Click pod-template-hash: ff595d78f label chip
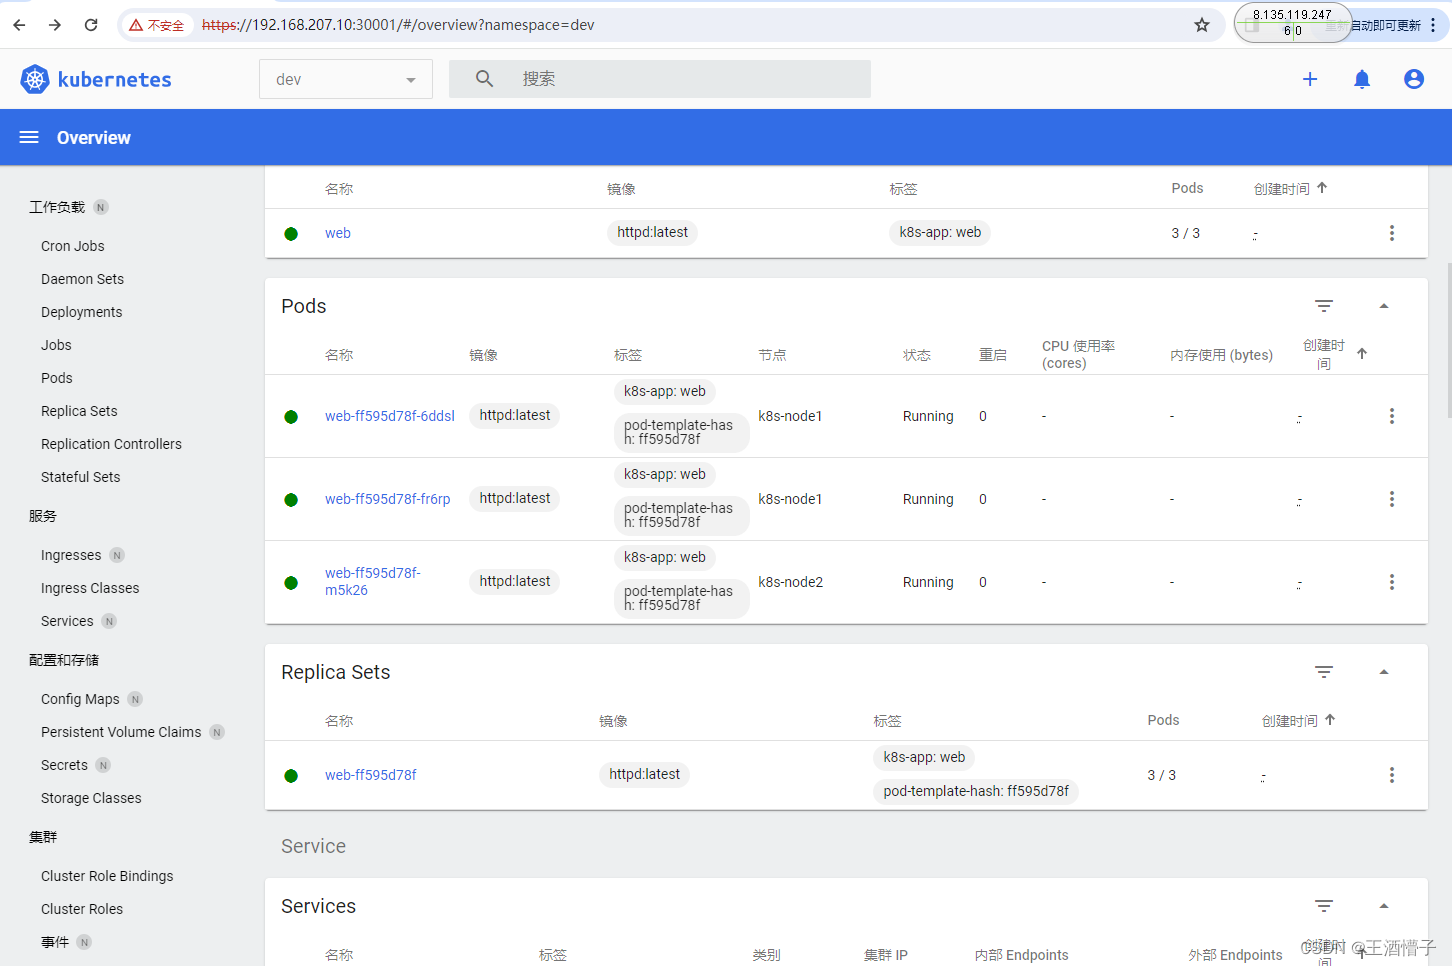 point(976,791)
